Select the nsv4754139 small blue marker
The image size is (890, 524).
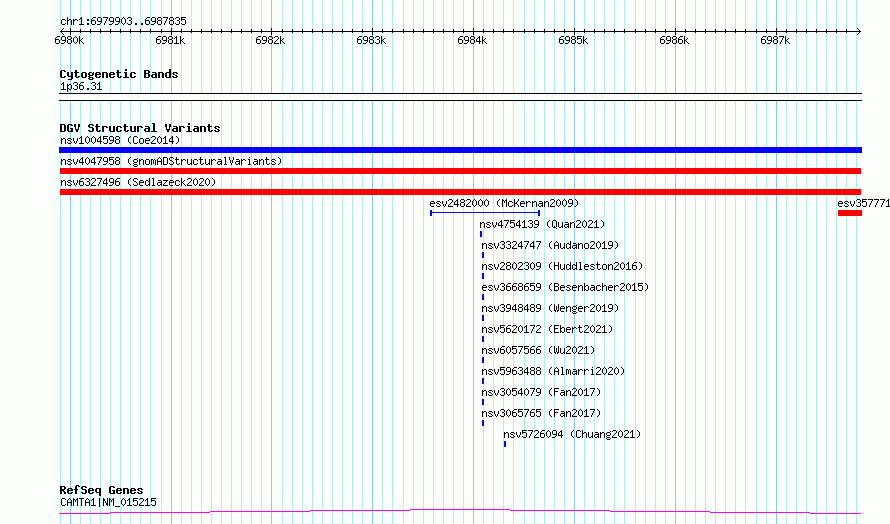coord(481,234)
